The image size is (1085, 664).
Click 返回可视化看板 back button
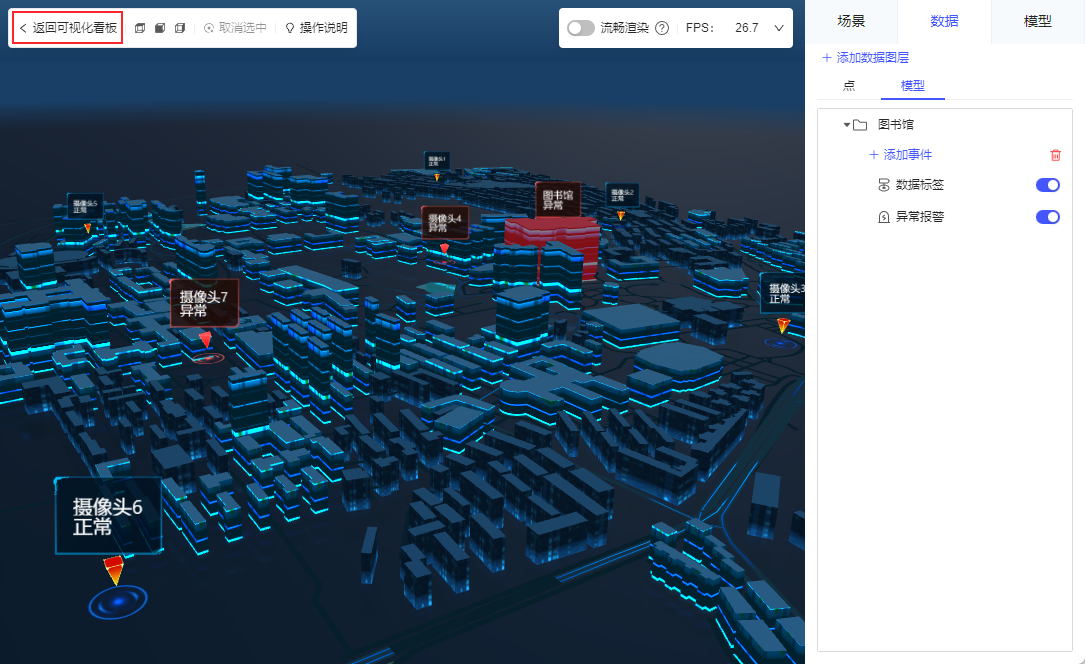point(68,28)
